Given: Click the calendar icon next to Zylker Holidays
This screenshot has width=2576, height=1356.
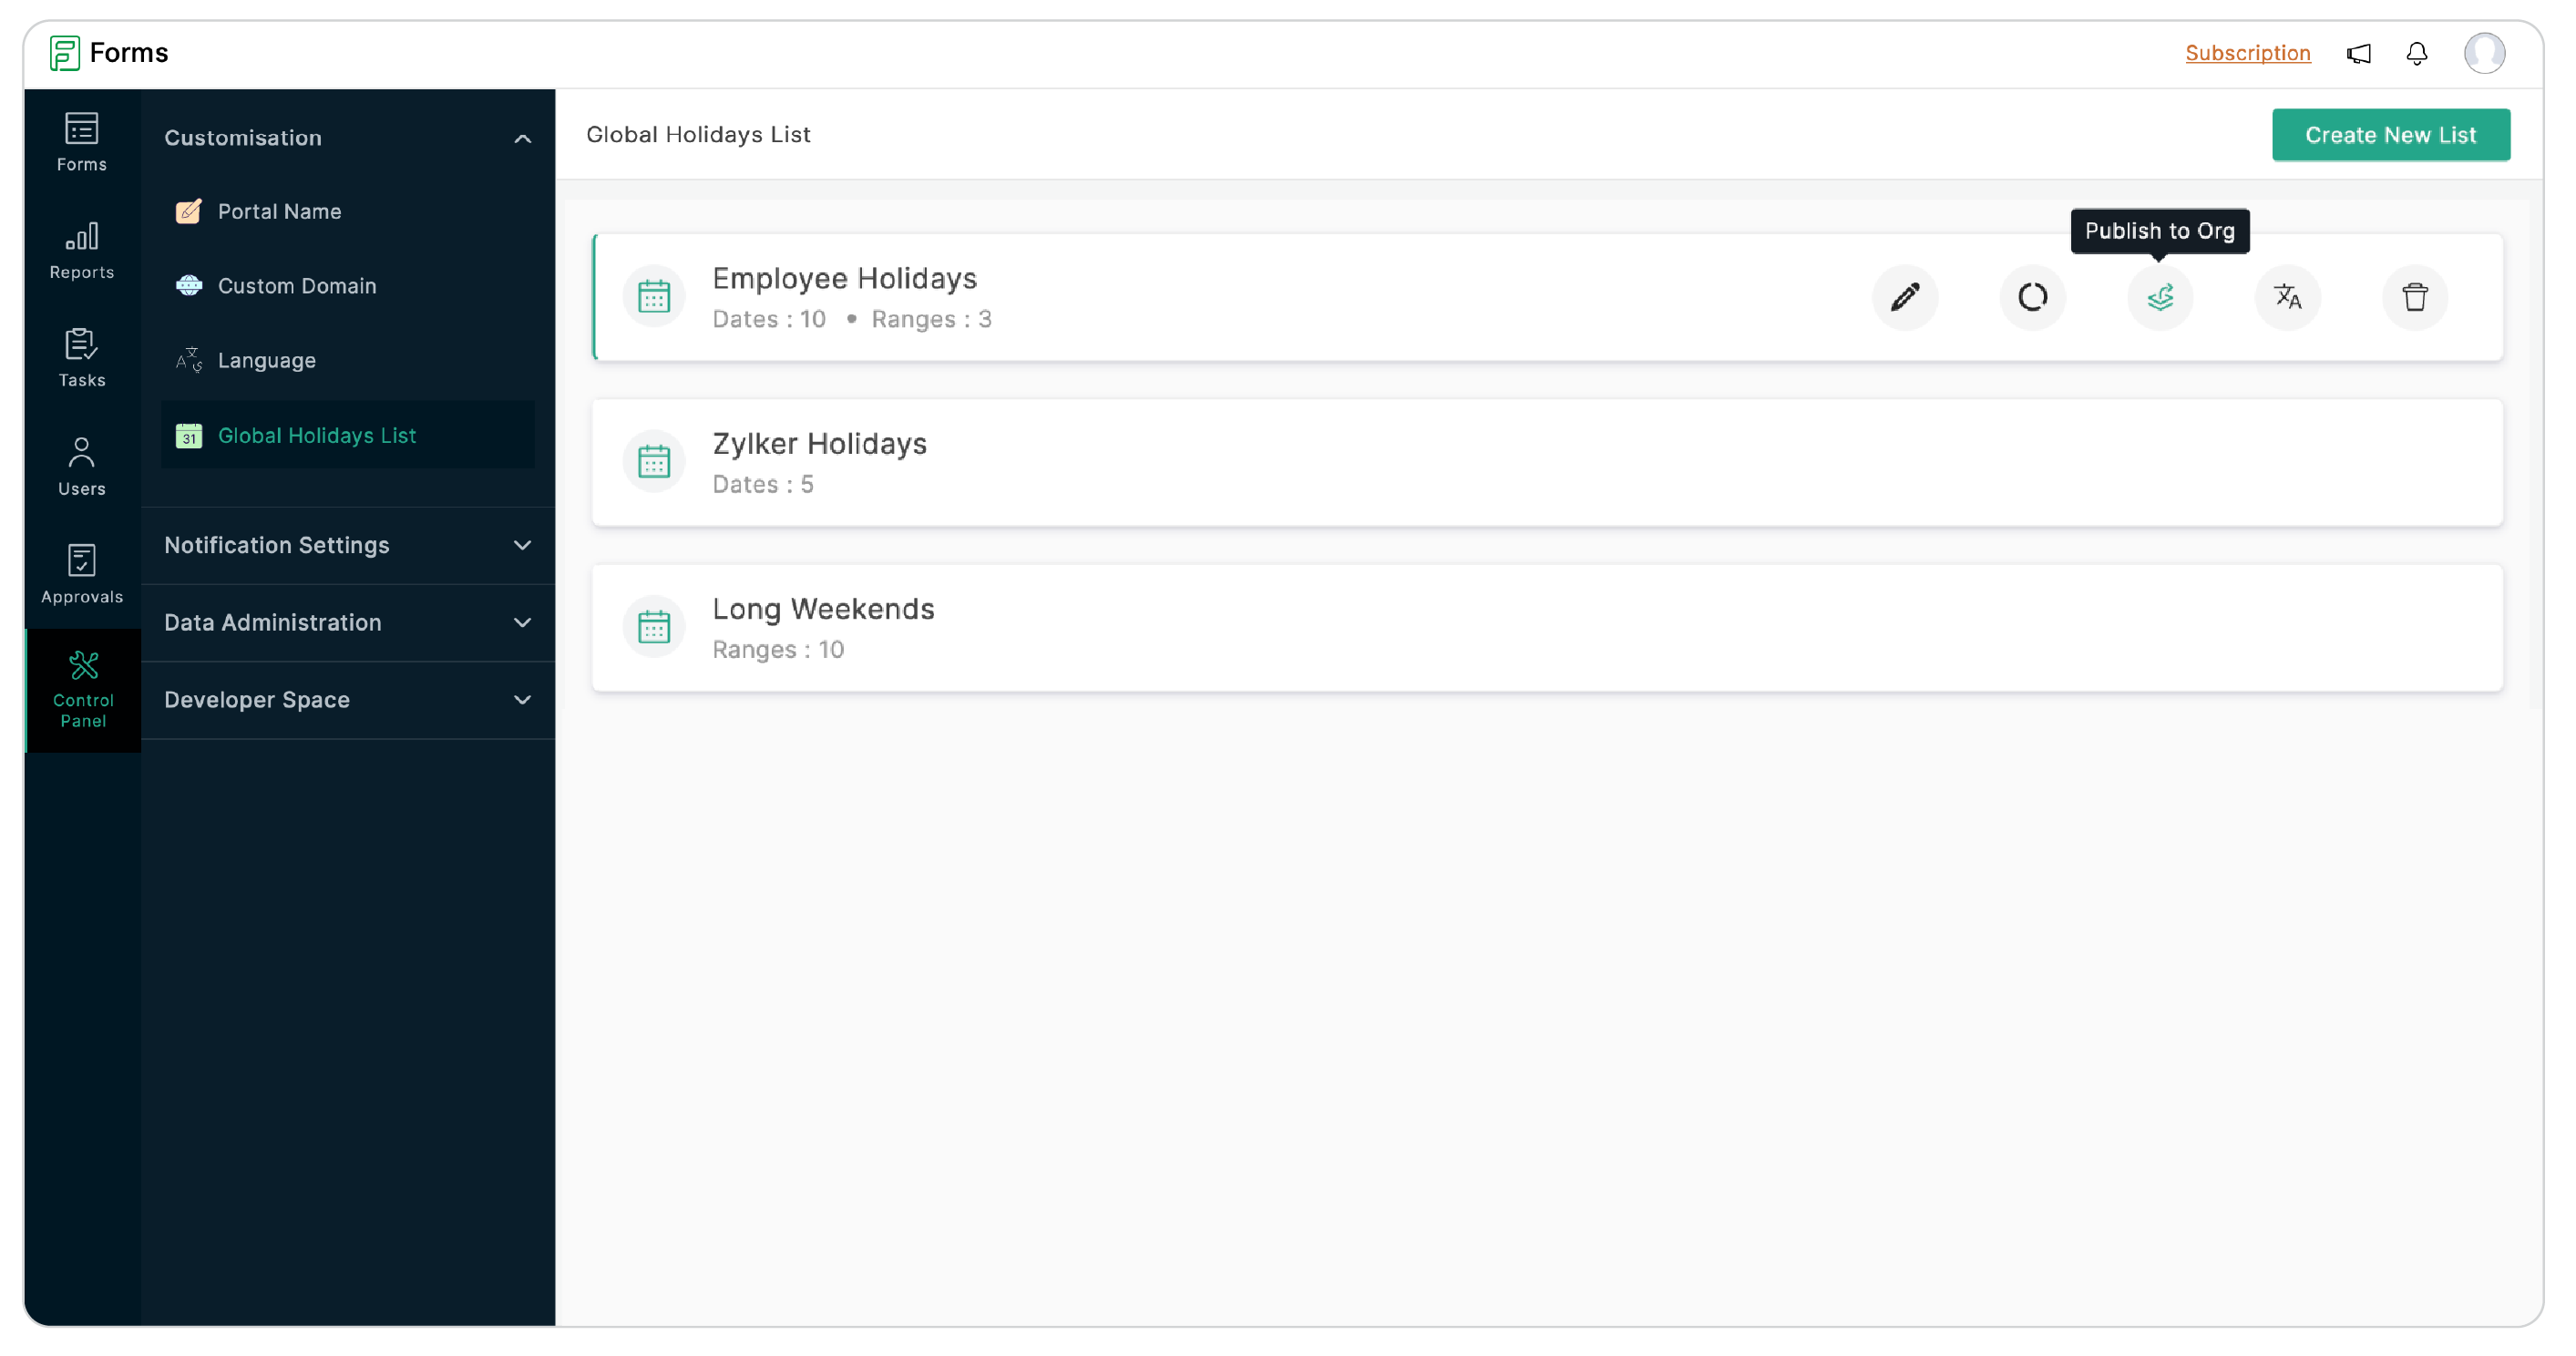Looking at the screenshot, I should [x=656, y=462].
